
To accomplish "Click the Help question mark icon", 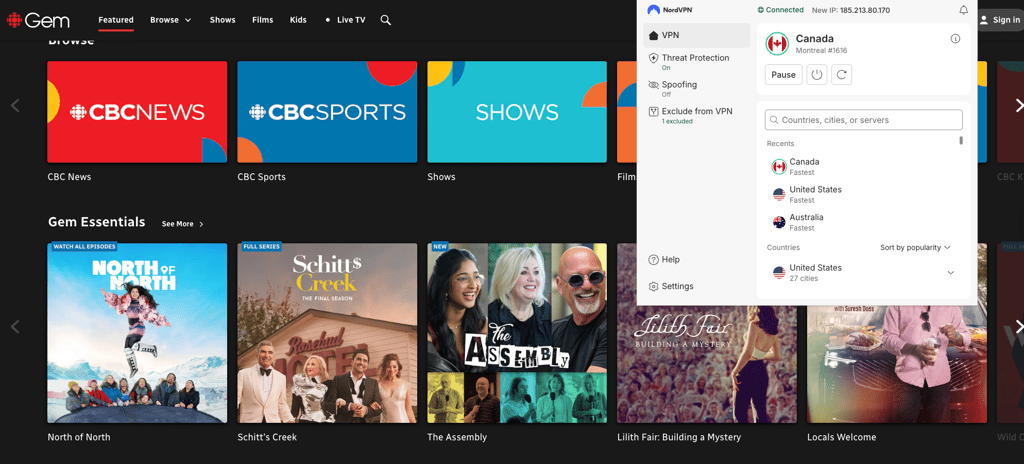I will 653,259.
